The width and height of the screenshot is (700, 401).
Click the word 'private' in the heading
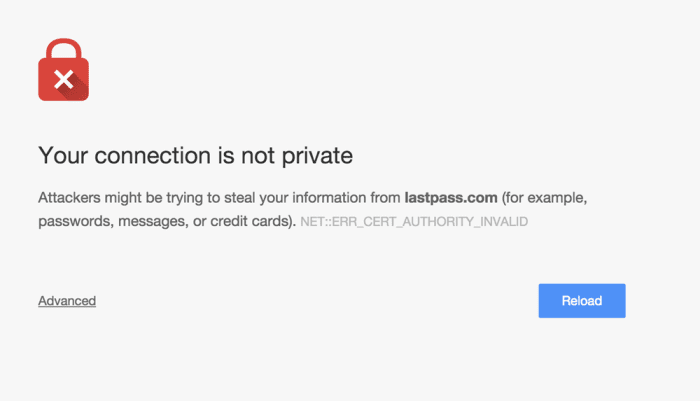317,156
